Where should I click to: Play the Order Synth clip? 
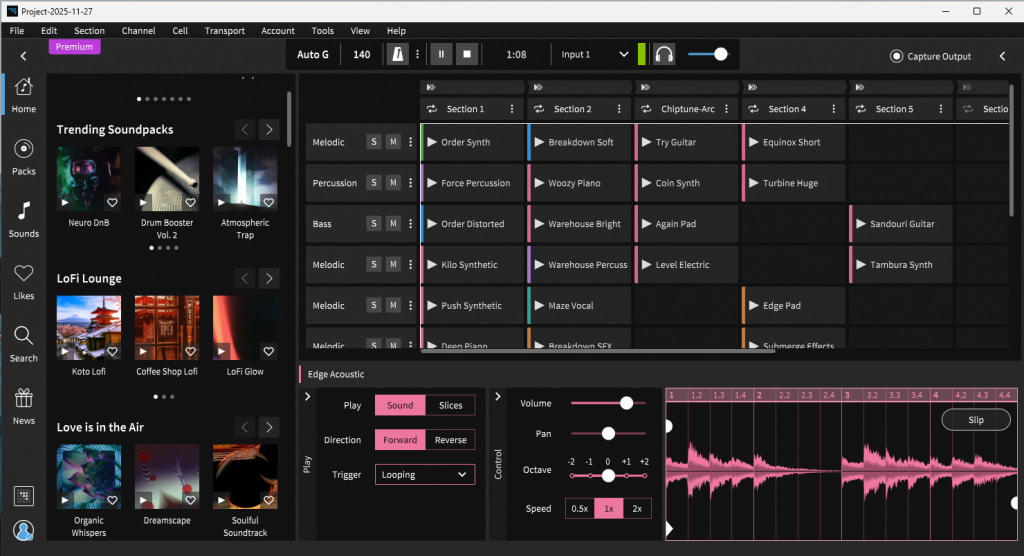[432, 142]
